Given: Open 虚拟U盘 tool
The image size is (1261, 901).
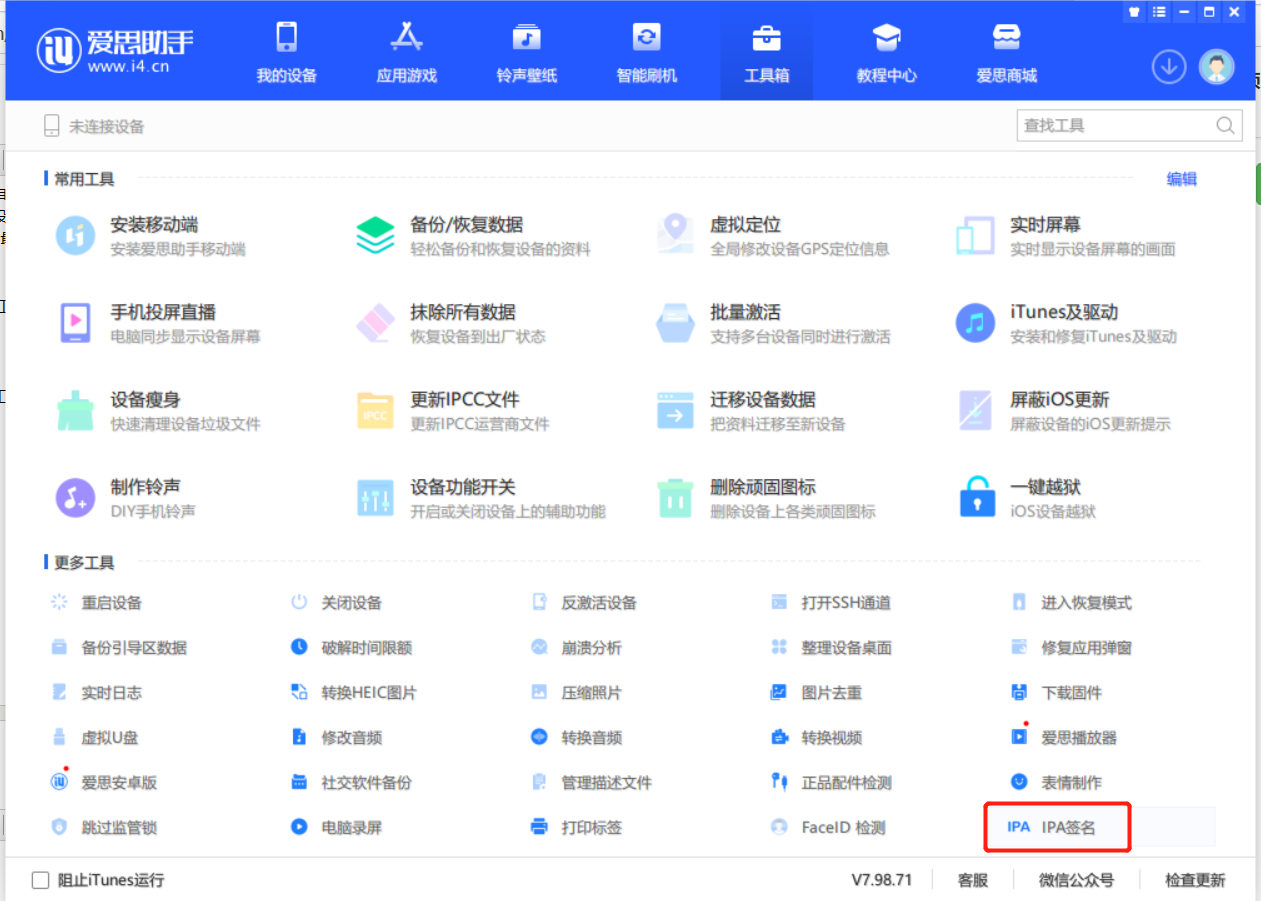Looking at the screenshot, I should pos(95,738).
